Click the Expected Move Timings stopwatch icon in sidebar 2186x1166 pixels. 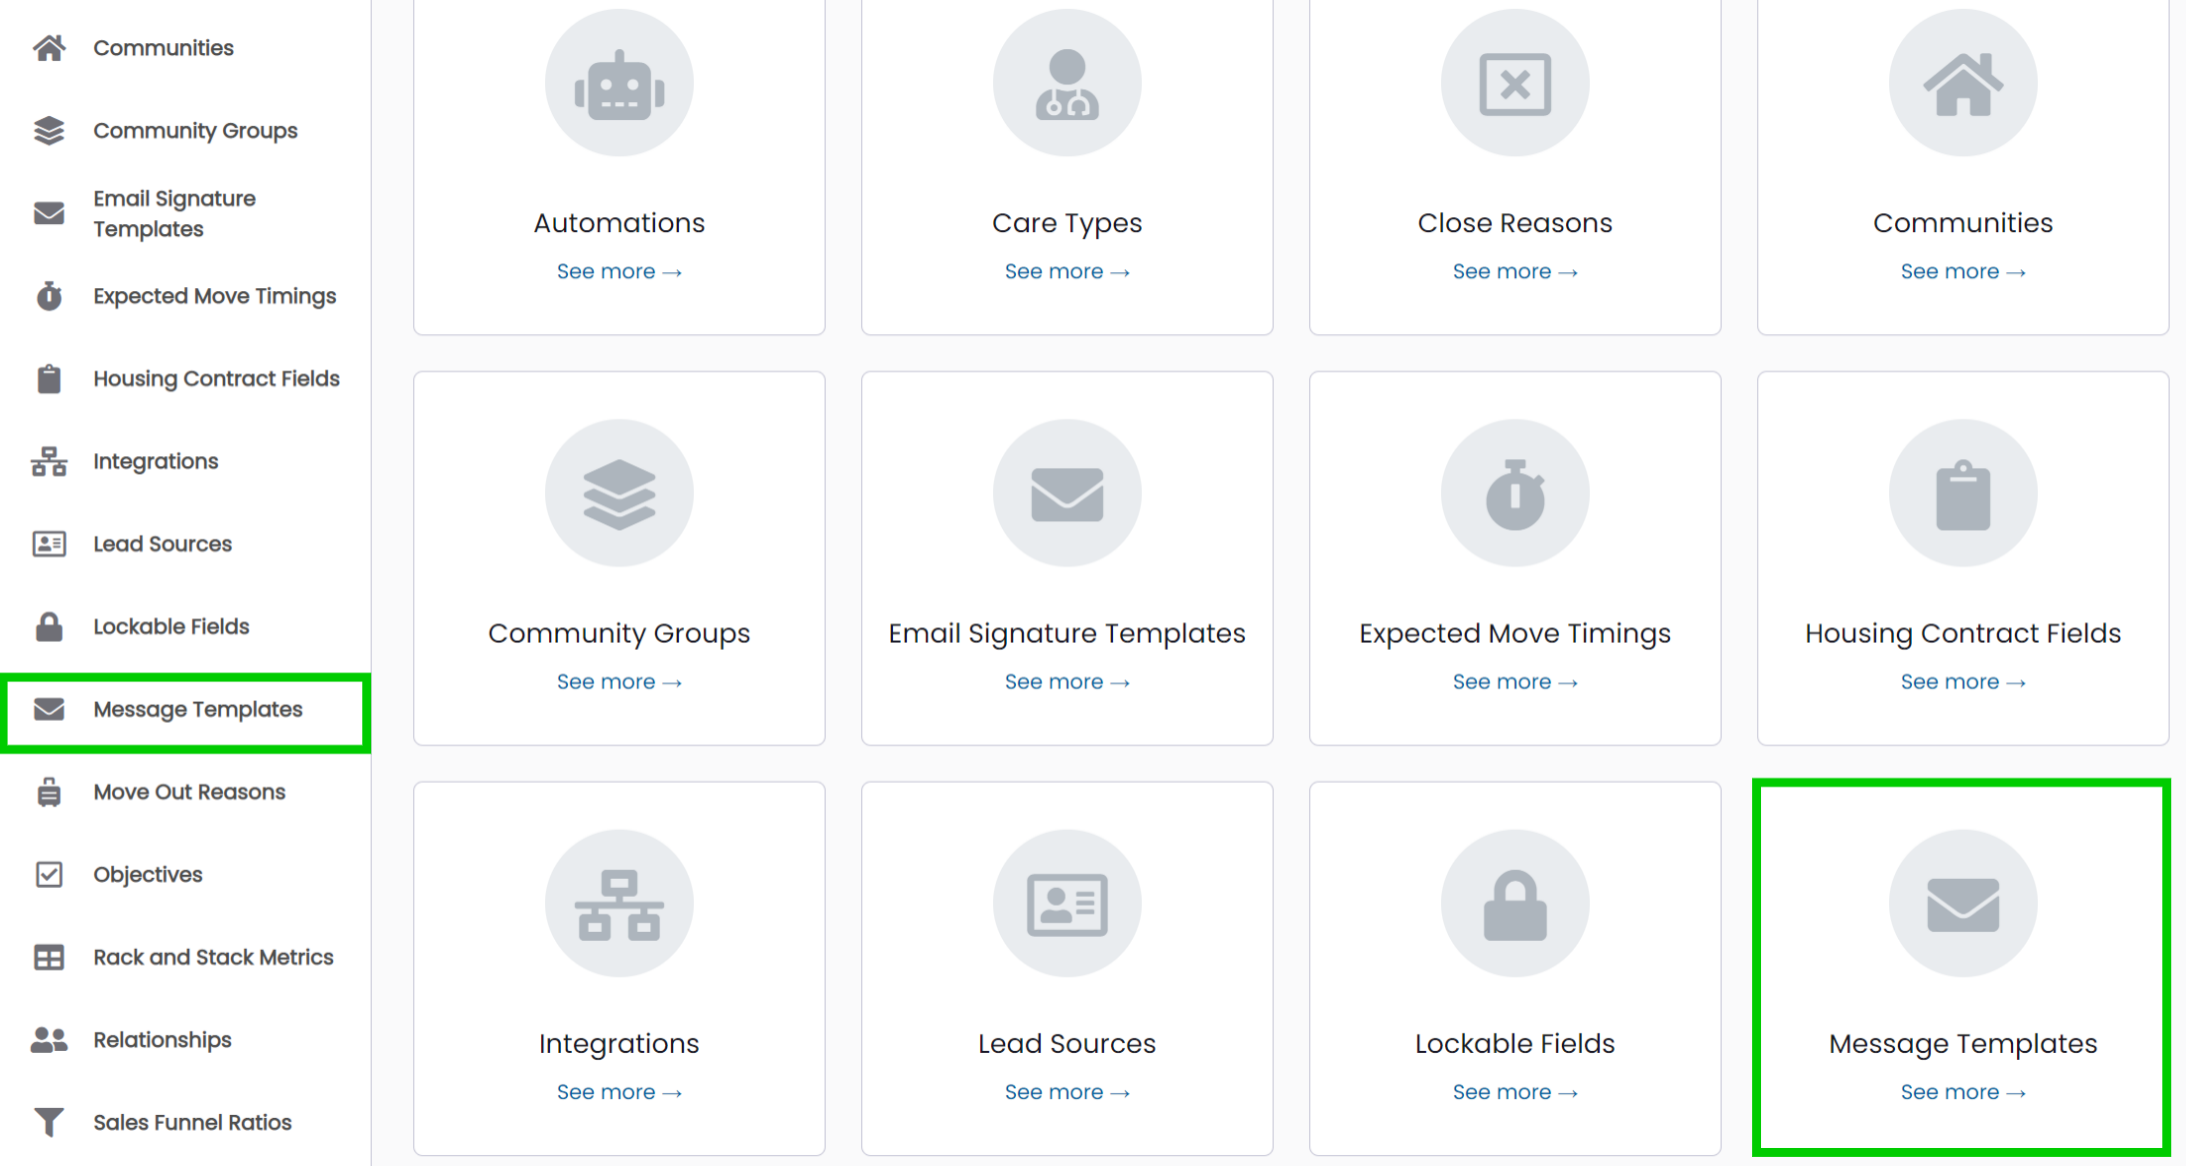click(49, 296)
